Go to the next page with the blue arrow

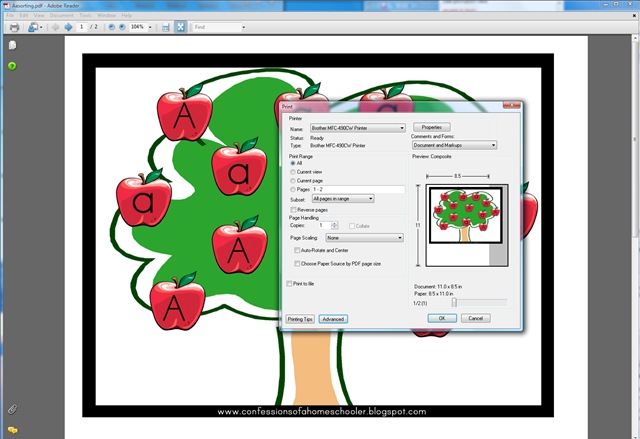point(68,27)
